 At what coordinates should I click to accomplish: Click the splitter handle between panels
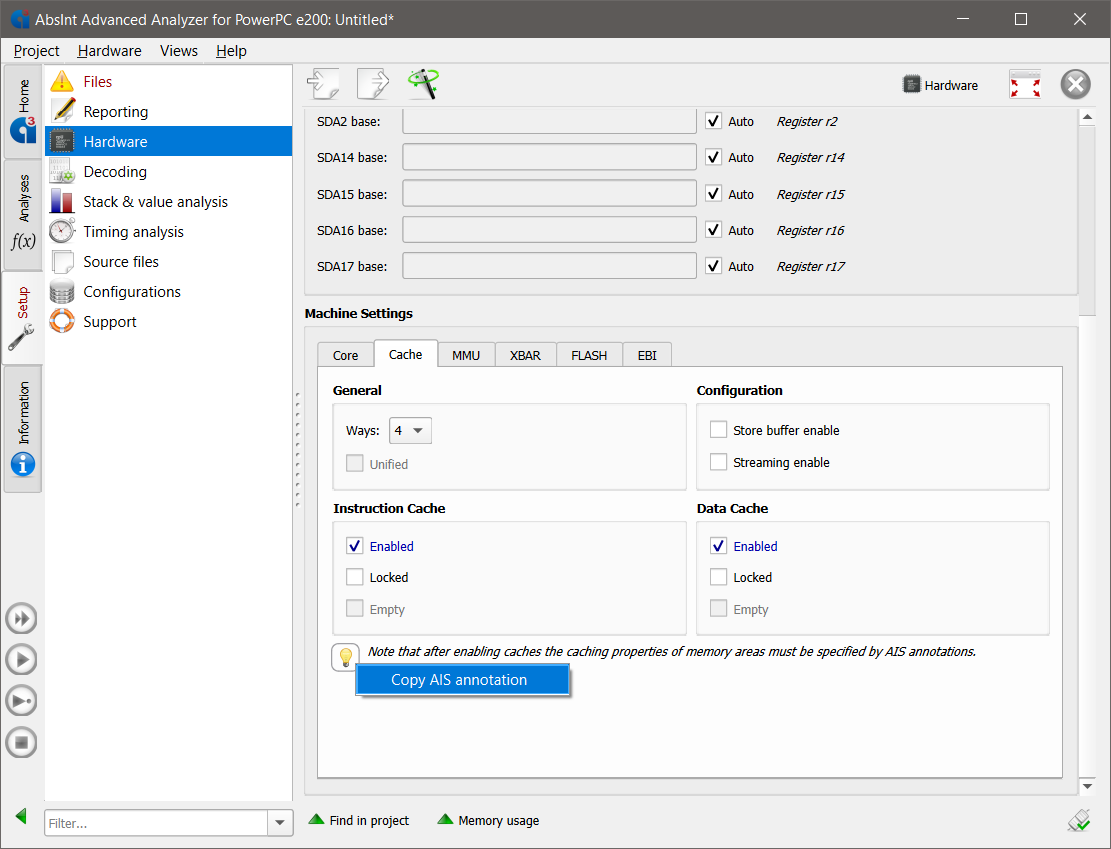pyautogui.click(x=298, y=450)
